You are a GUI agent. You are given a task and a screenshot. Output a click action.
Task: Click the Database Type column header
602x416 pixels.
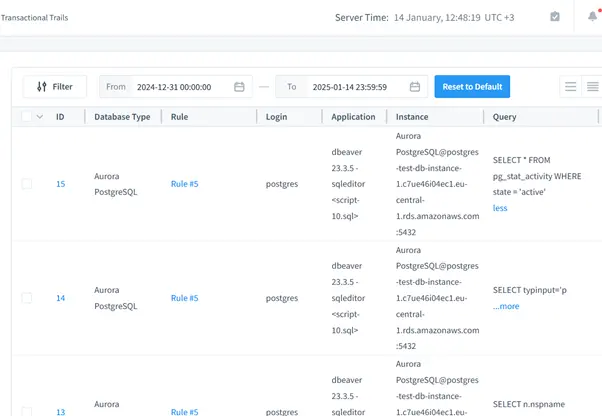122,117
